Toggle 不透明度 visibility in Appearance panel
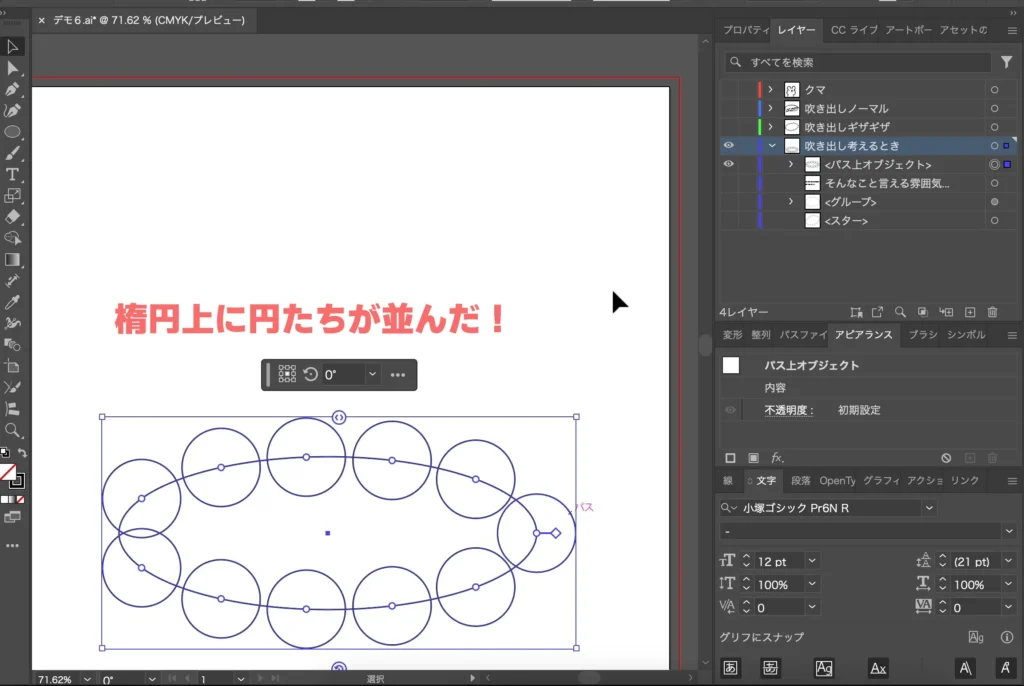The image size is (1024, 686). 731,409
